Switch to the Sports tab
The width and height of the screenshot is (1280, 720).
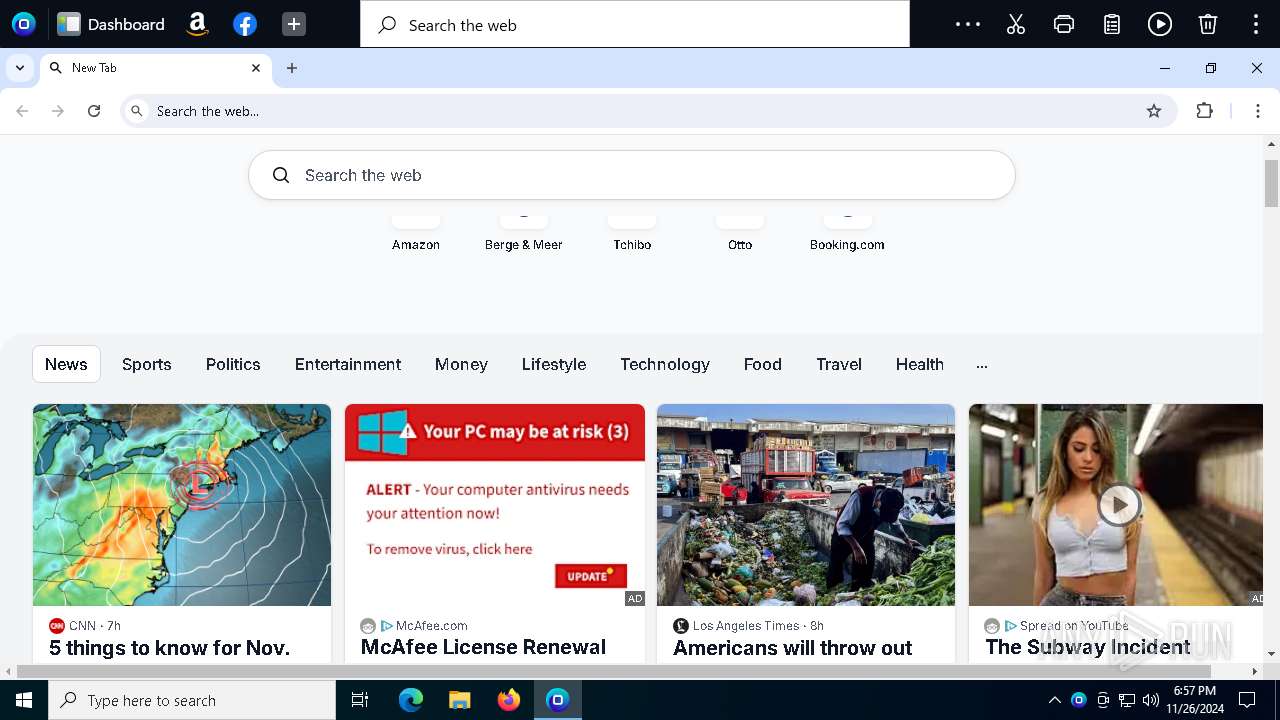coord(147,364)
